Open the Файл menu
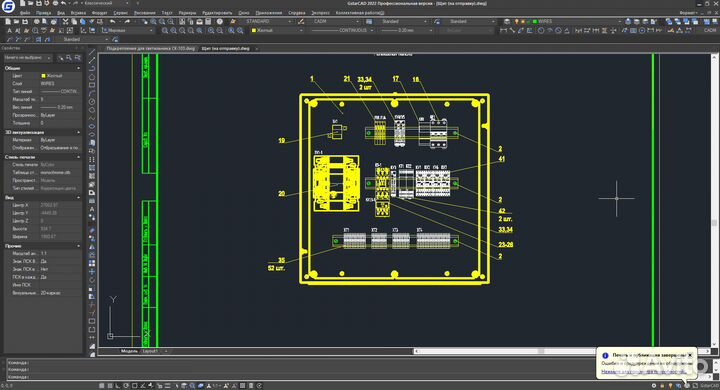 coord(25,13)
